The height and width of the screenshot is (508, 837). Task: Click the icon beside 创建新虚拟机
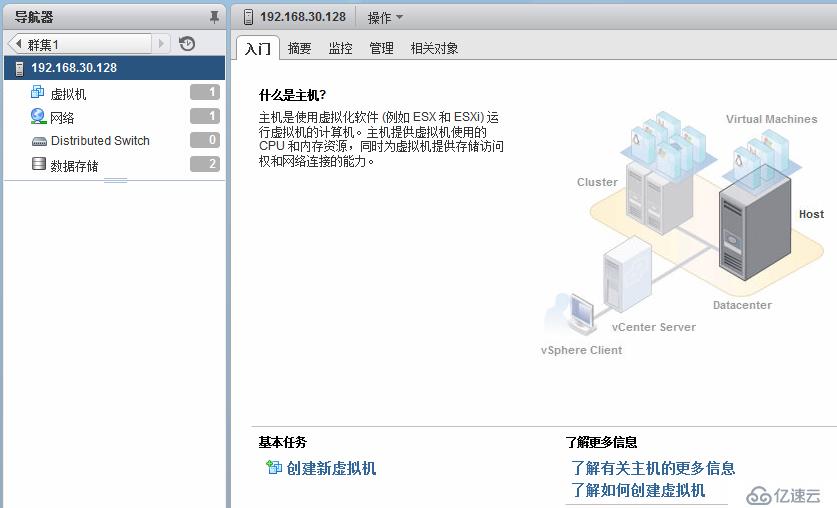(x=274, y=467)
